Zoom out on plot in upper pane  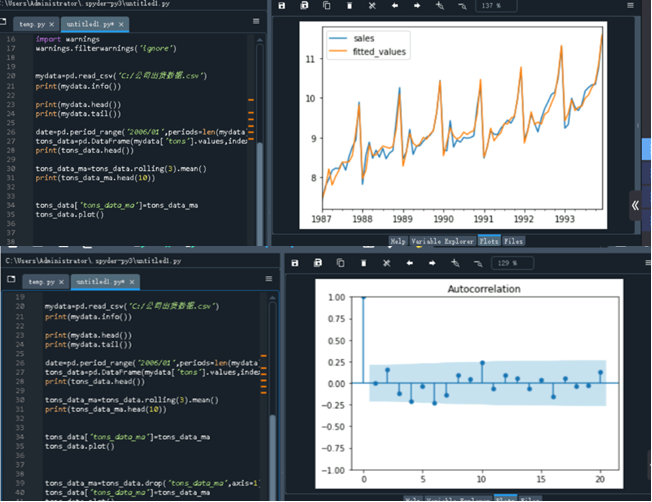click(462, 6)
